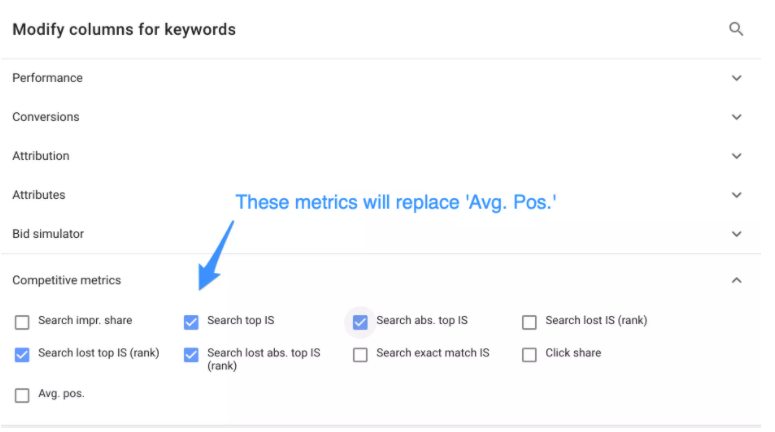Expand the Conversions section chevron
This screenshot has width=775, height=432.
point(737,117)
